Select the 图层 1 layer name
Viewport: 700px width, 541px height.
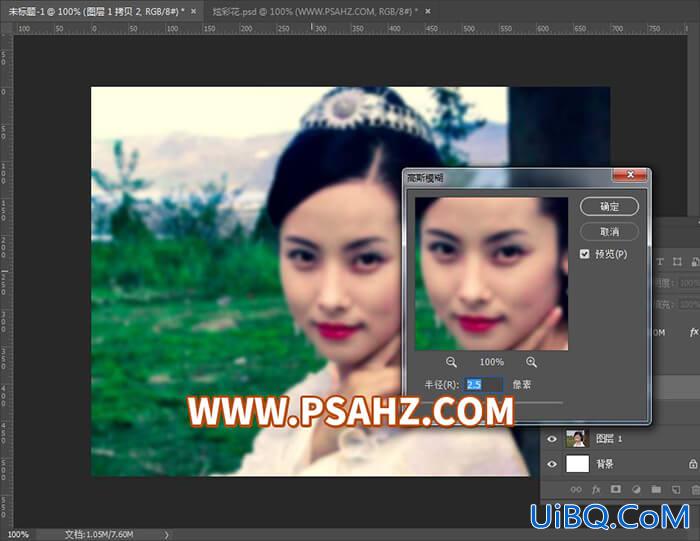(609, 439)
